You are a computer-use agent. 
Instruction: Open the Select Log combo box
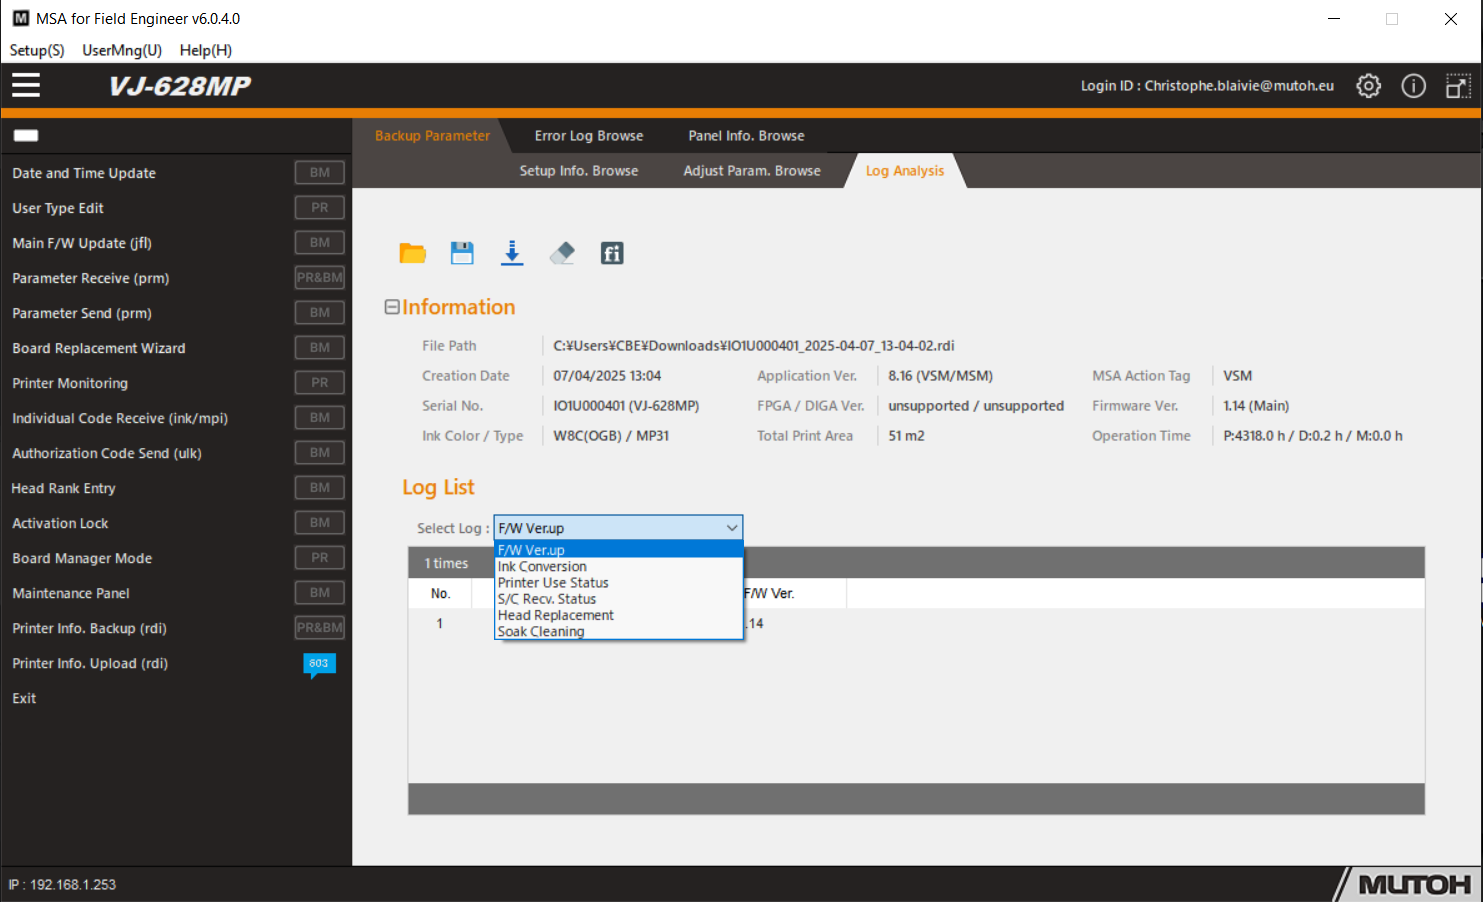[618, 528]
